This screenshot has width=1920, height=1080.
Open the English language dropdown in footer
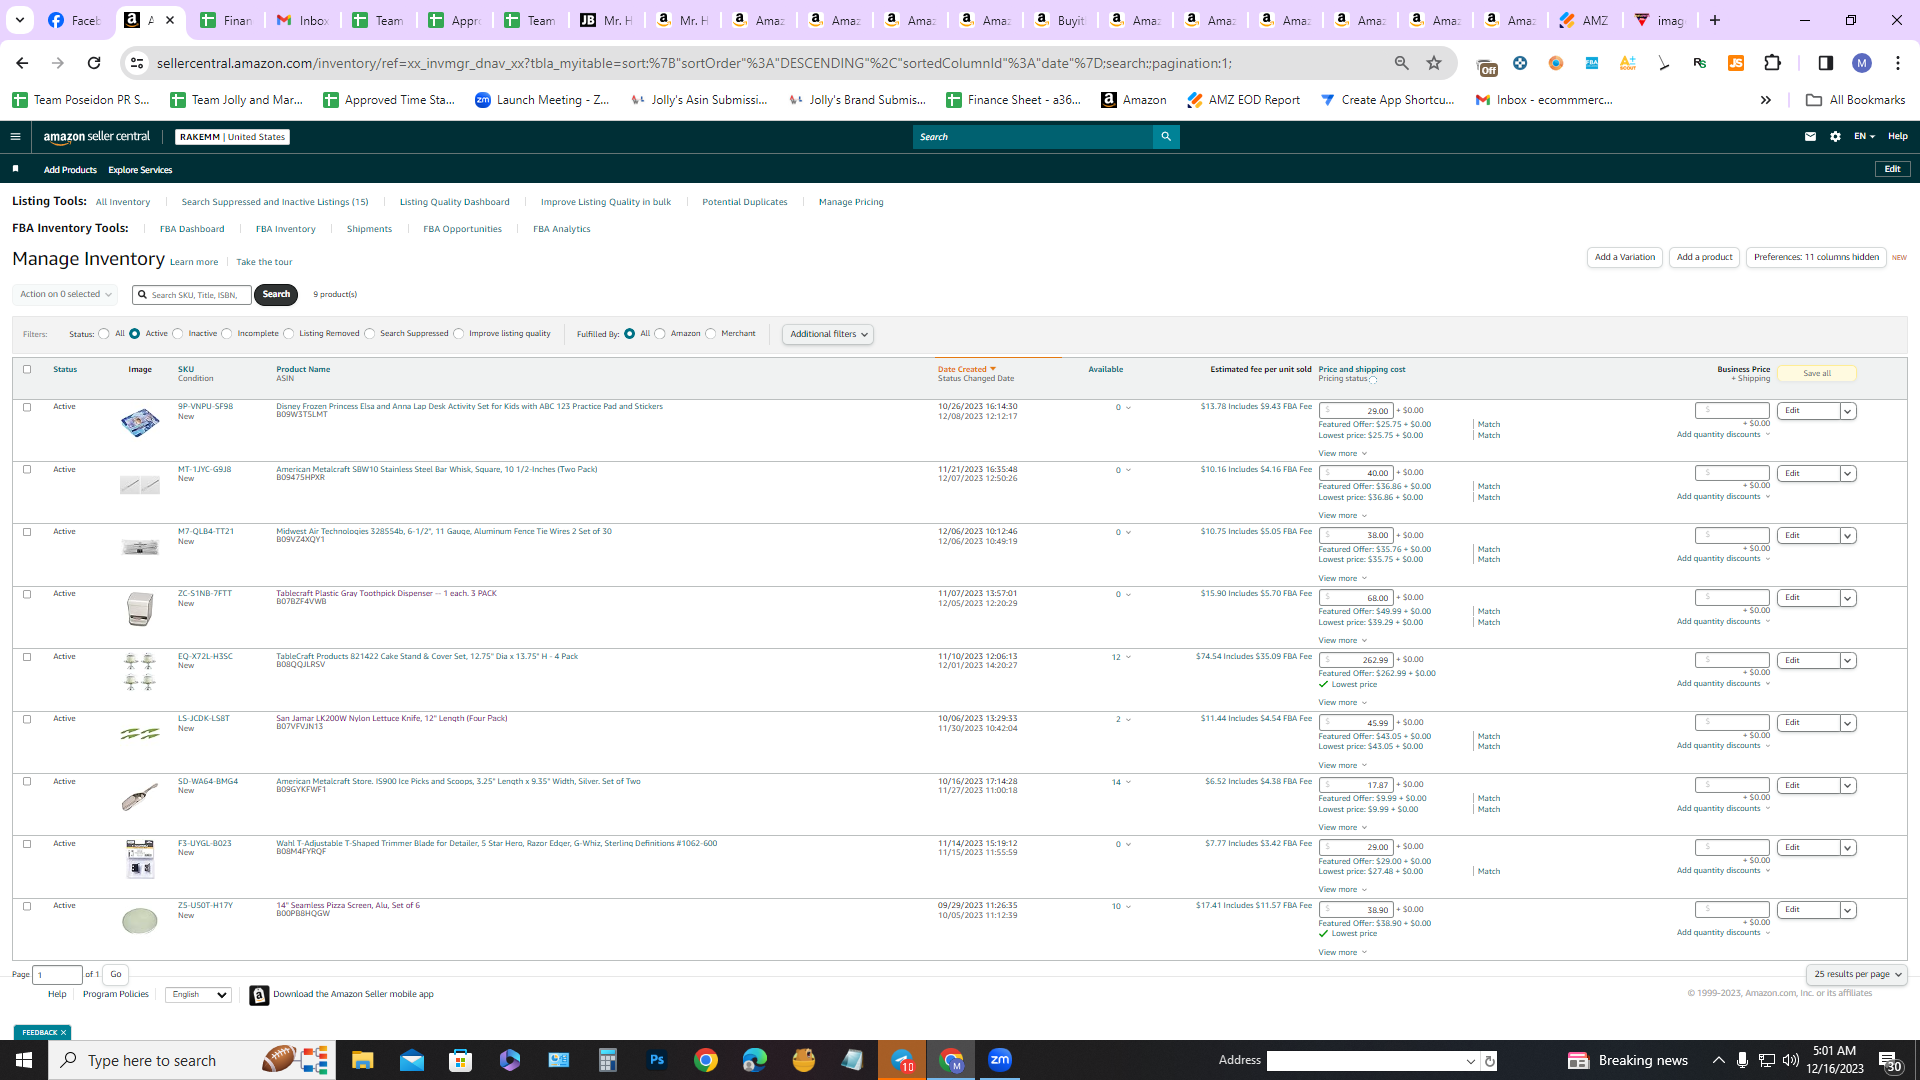[198, 995]
